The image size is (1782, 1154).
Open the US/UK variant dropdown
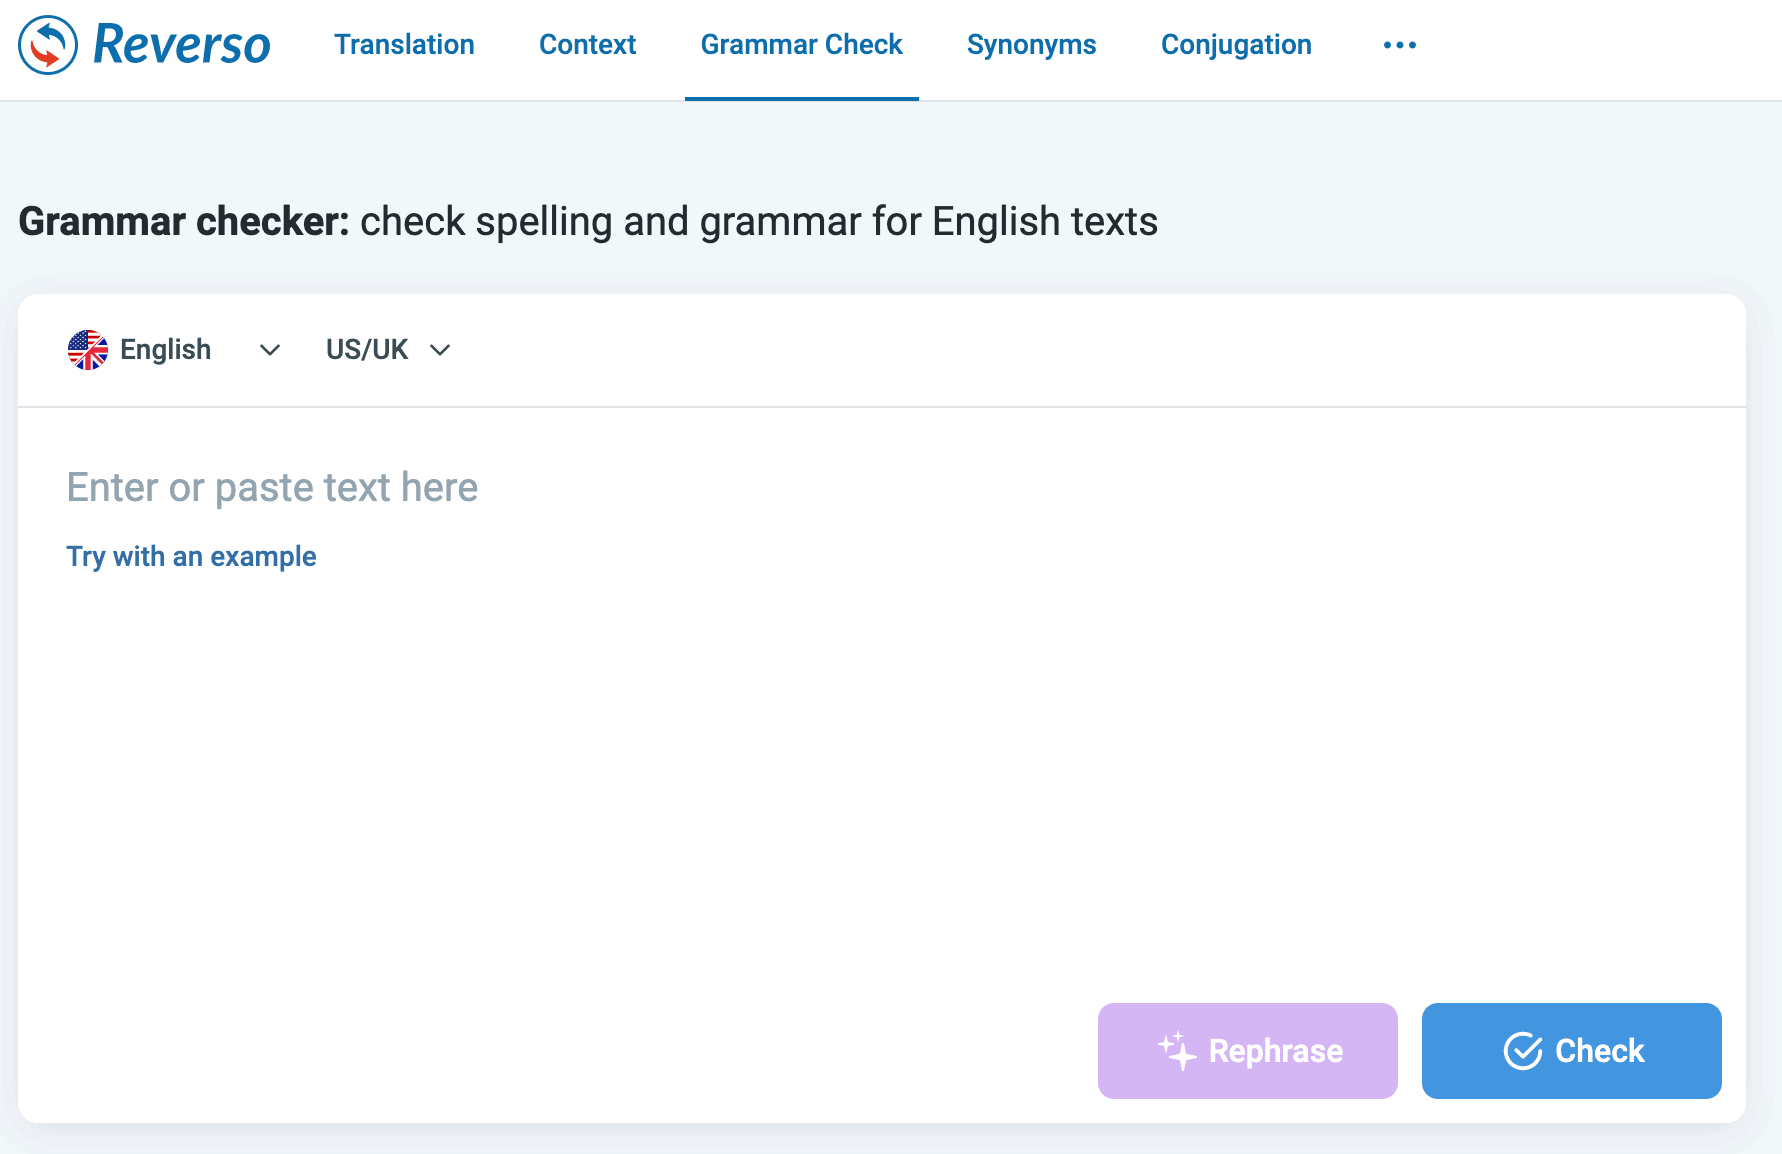coord(367,350)
